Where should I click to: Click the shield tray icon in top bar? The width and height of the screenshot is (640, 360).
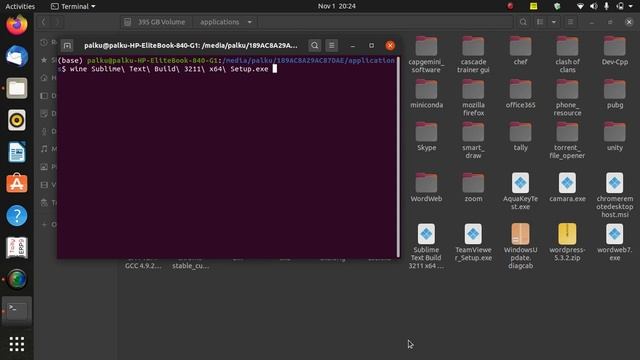(x=557, y=6)
